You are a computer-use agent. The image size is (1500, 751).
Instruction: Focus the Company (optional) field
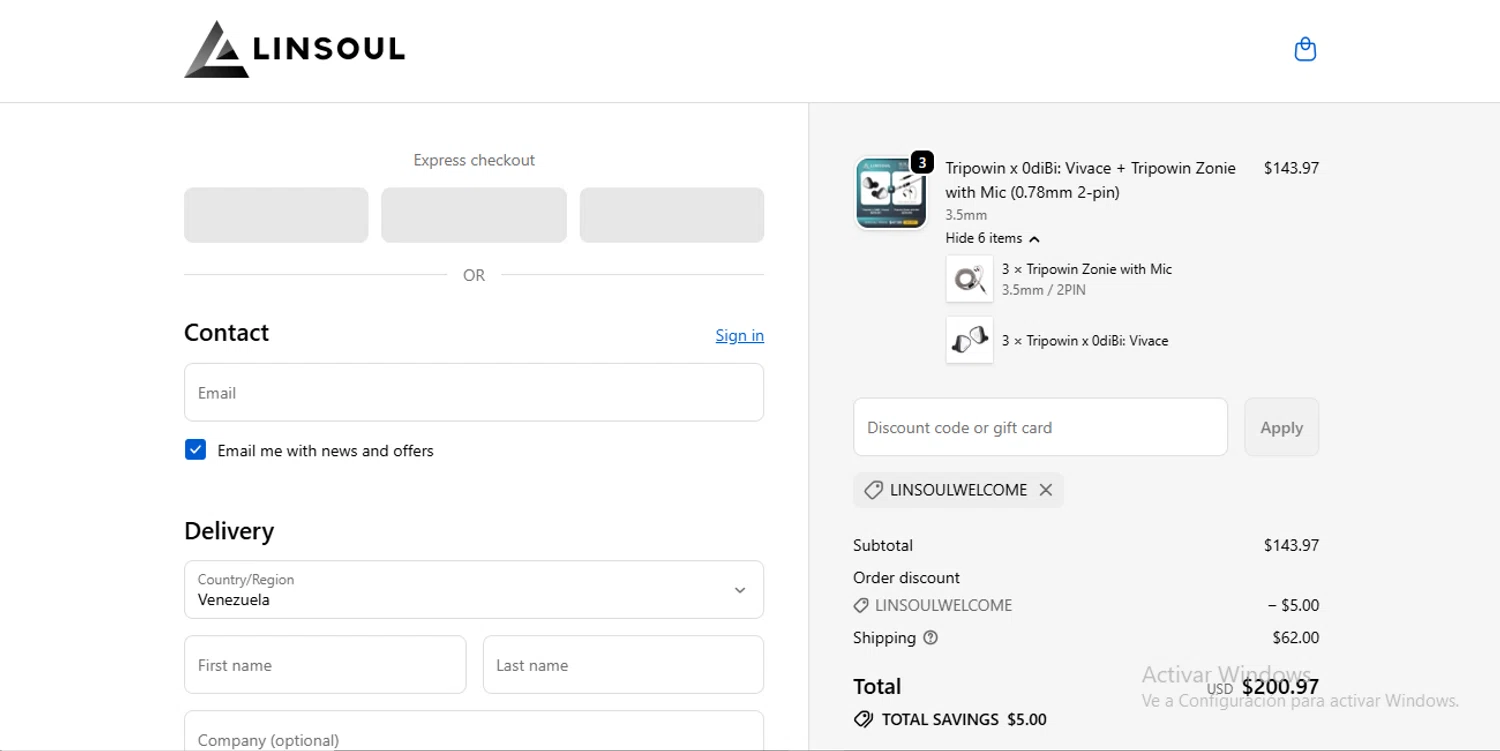pos(474,731)
